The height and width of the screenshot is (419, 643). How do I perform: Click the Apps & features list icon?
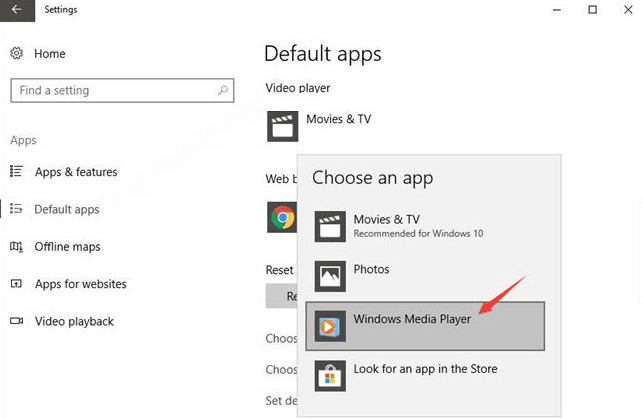(16, 171)
